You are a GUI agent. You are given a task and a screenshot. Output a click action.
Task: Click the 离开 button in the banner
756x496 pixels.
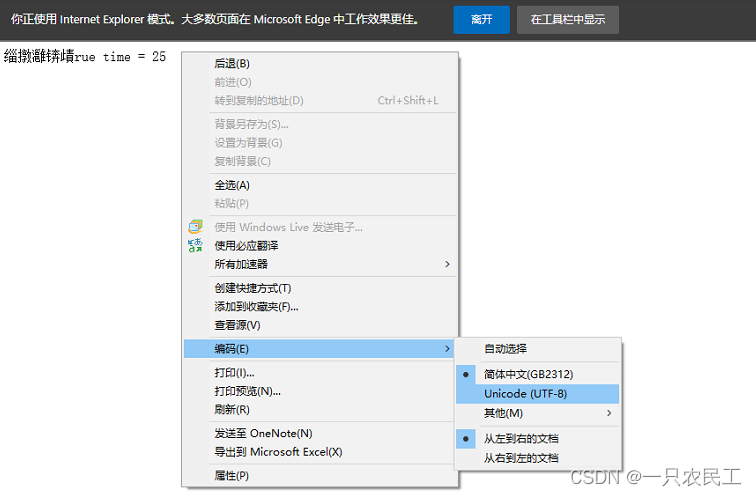(481, 20)
